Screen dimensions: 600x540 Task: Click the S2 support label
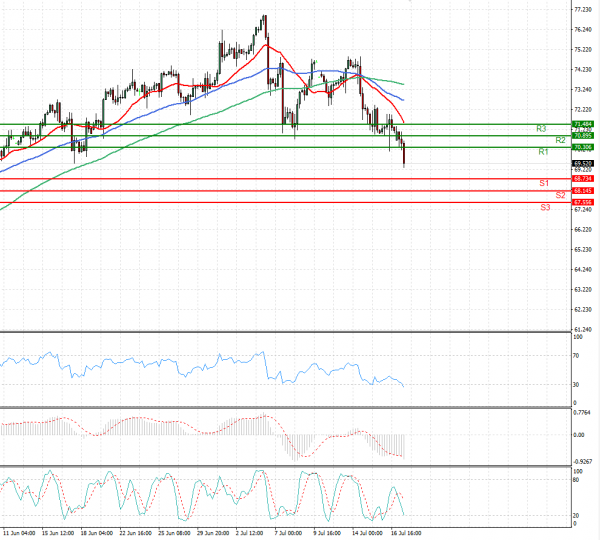(560, 195)
